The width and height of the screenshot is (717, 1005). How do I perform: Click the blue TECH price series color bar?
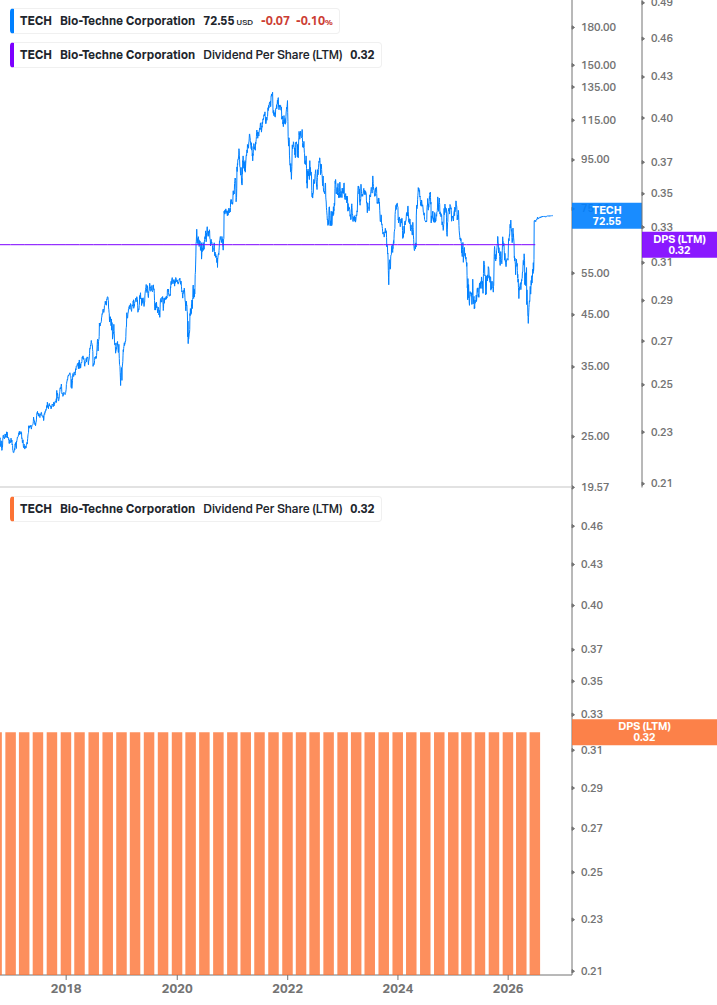tap(12, 21)
